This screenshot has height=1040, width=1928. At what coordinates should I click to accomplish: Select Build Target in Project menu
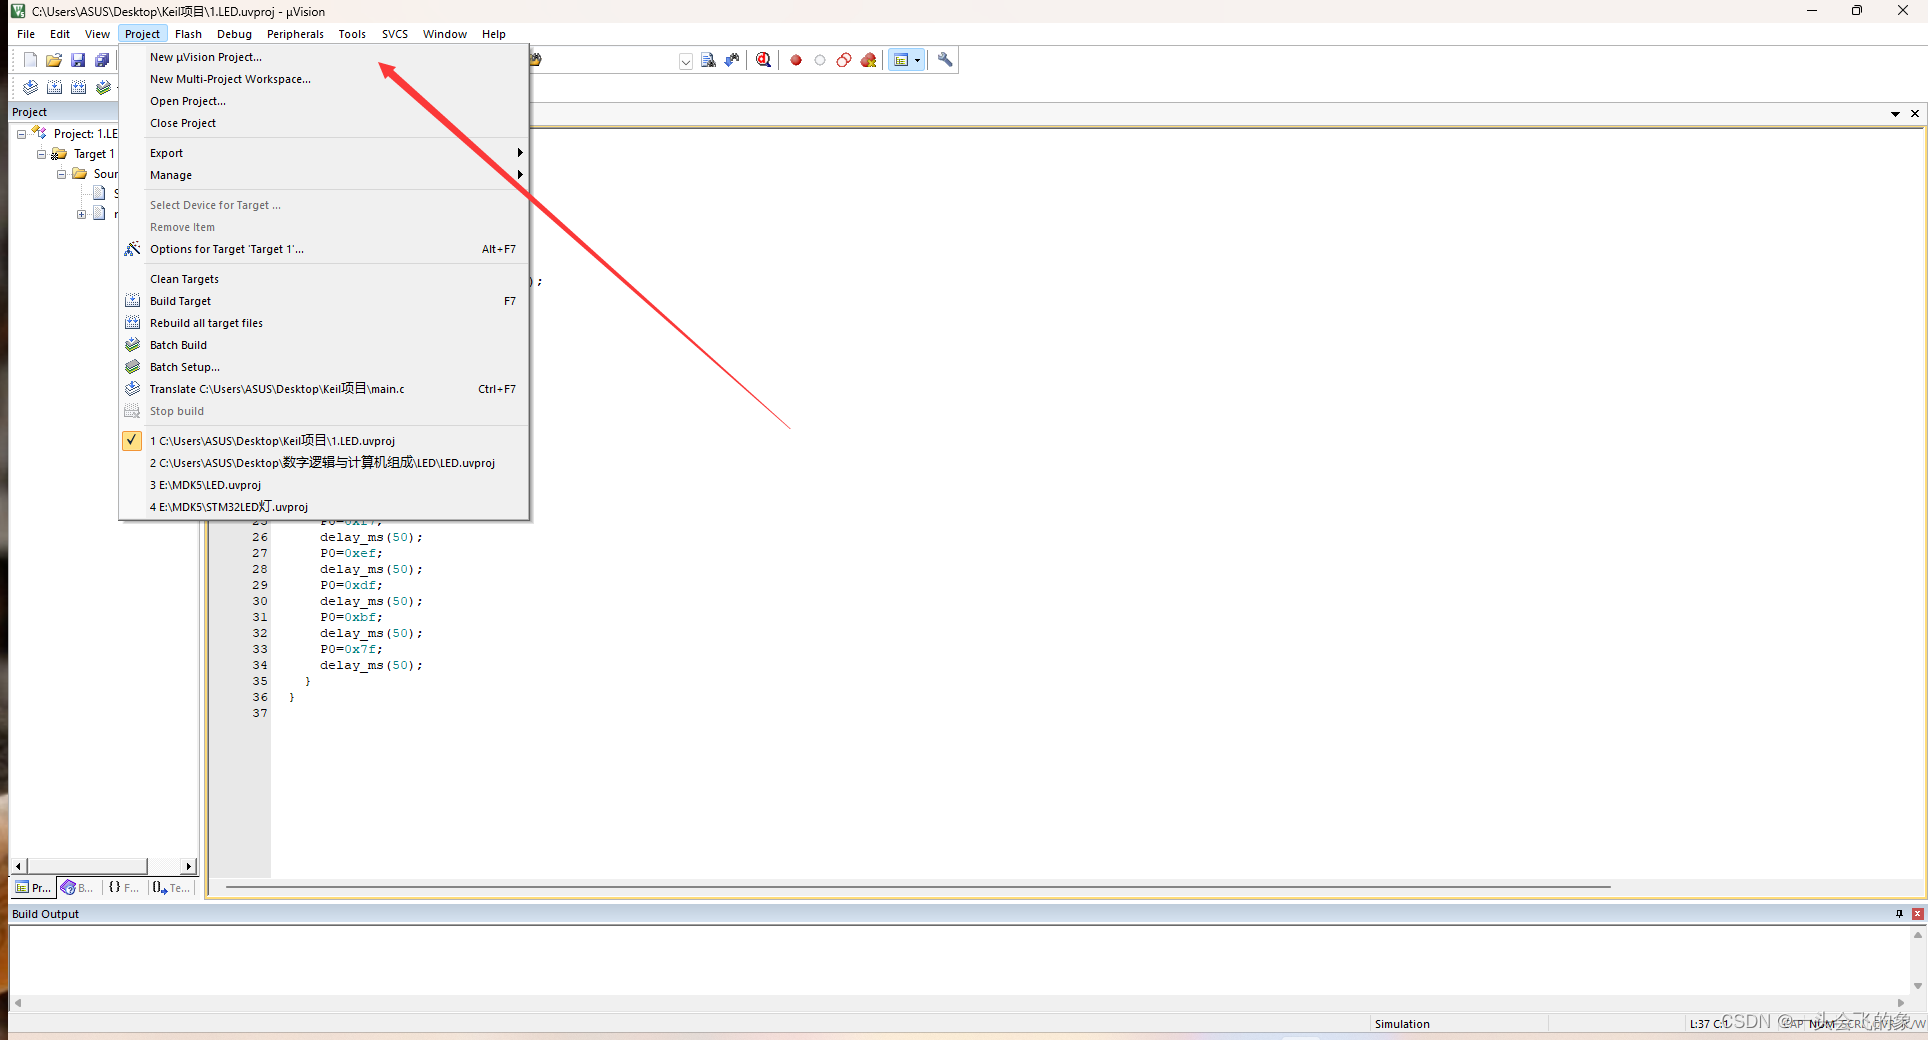tap(324, 301)
